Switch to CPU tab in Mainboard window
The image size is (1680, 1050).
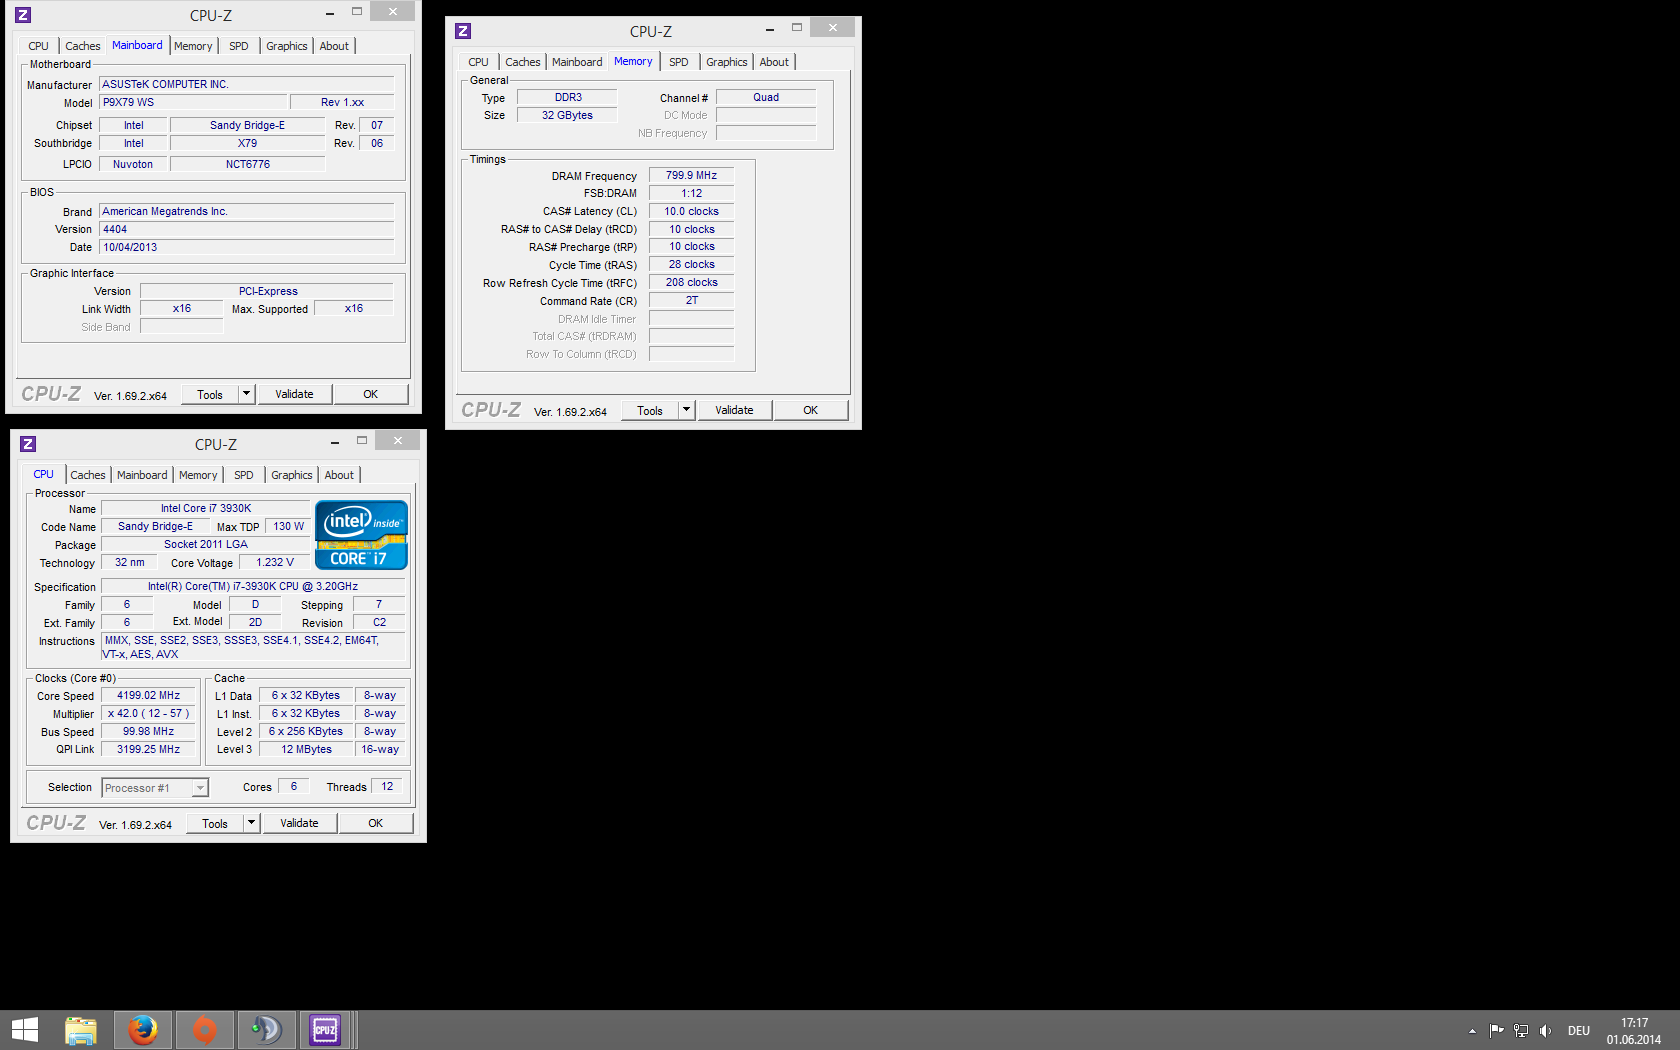tap(38, 46)
